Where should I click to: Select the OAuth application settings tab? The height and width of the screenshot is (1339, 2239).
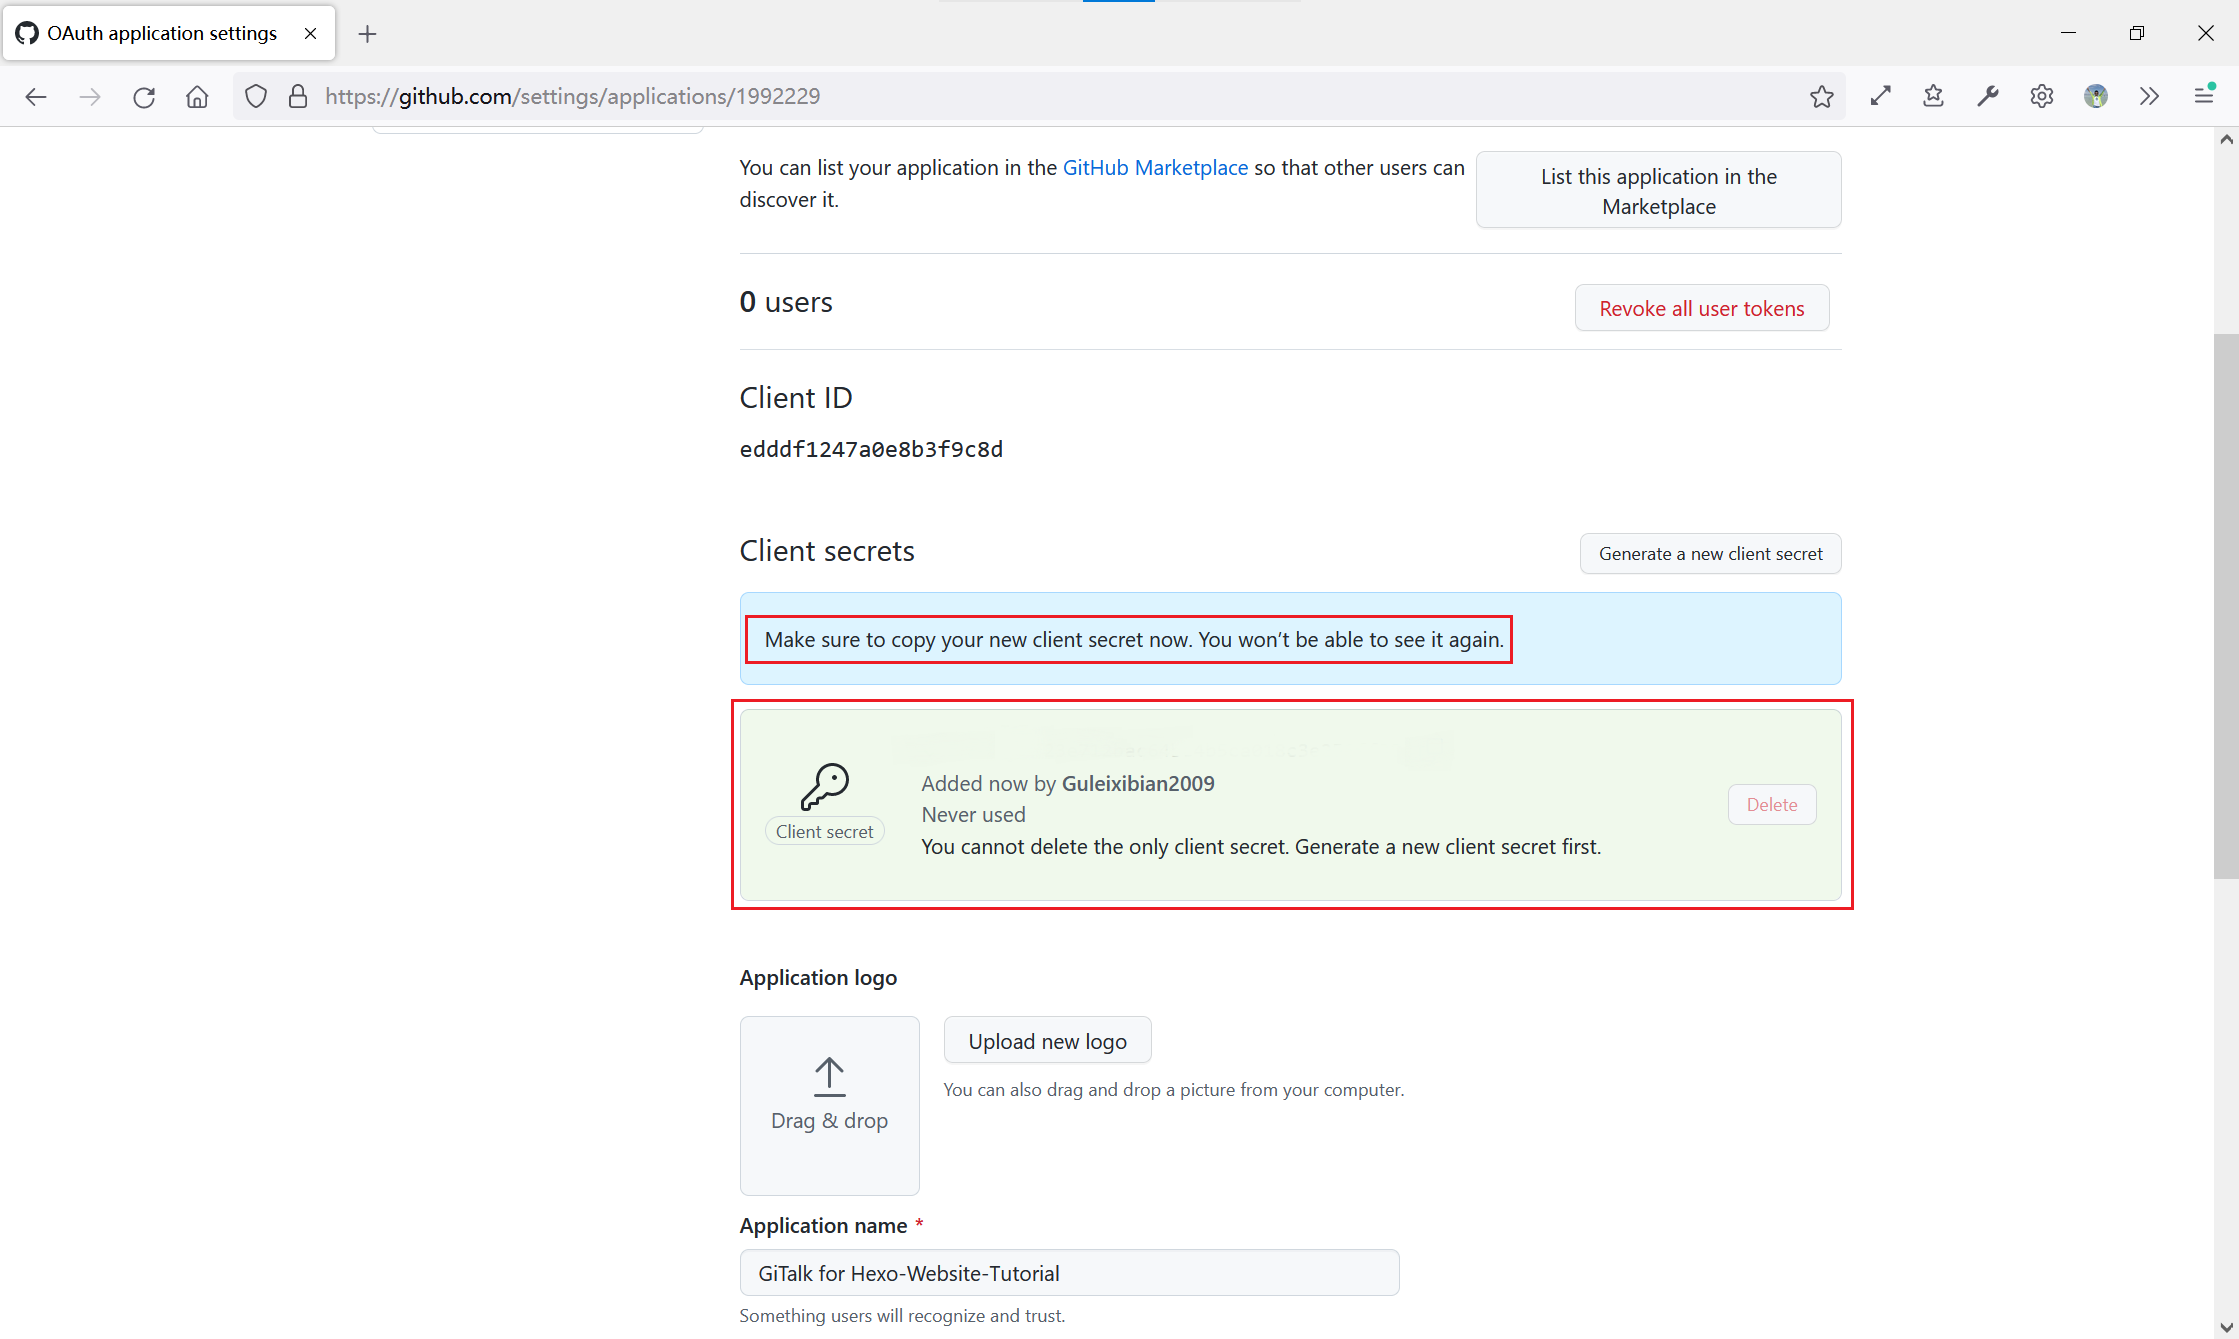point(162,33)
